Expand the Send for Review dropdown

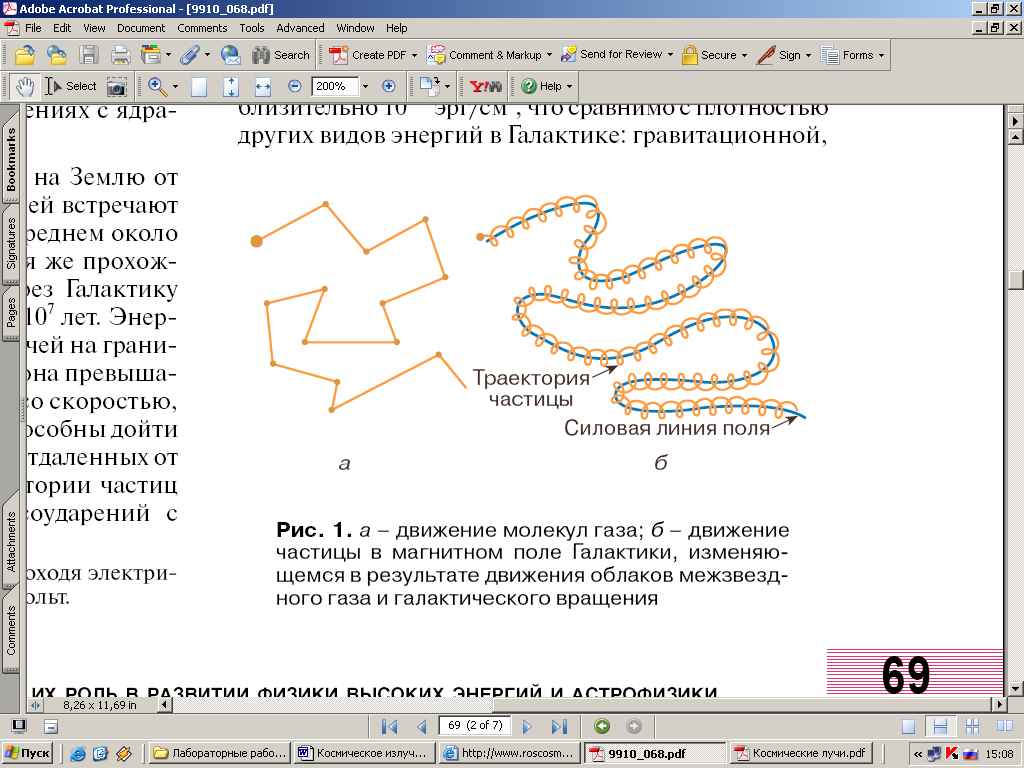tap(670, 55)
